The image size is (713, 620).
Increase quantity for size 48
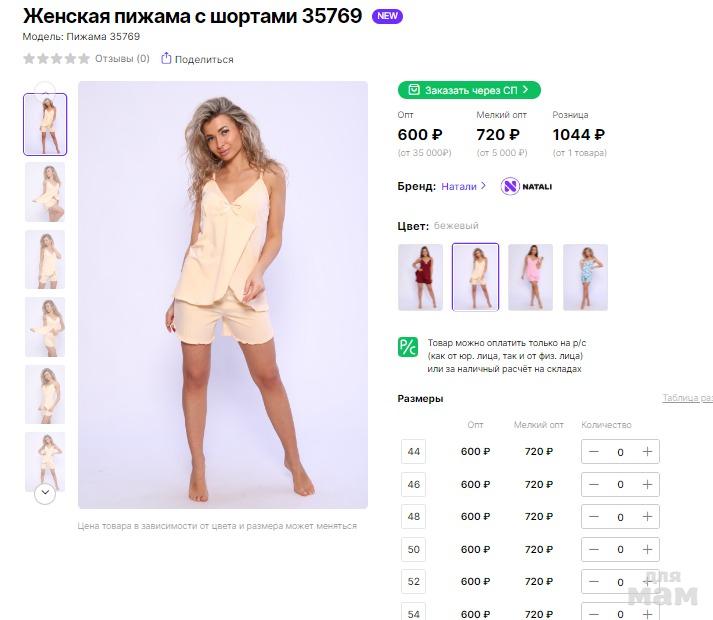pos(647,517)
